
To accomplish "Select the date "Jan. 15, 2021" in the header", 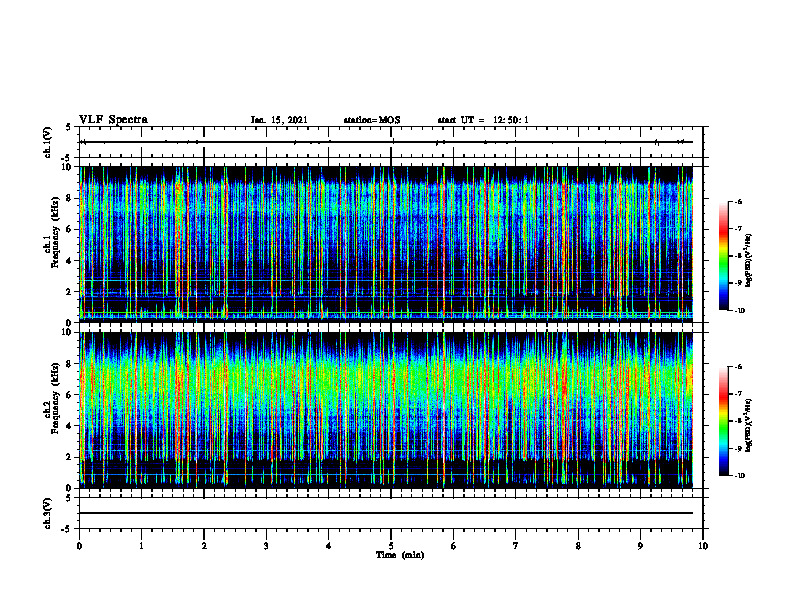I will (x=279, y=120).
